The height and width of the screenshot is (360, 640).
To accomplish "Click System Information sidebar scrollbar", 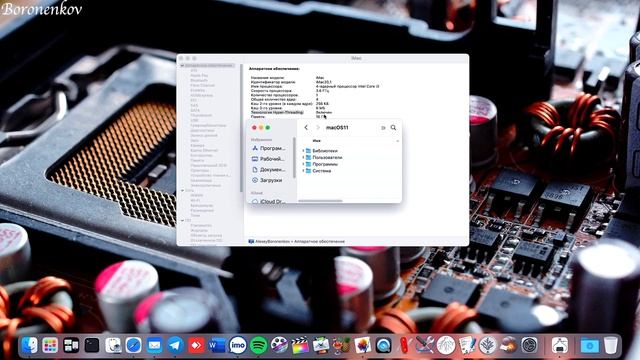I will point(241,127).
